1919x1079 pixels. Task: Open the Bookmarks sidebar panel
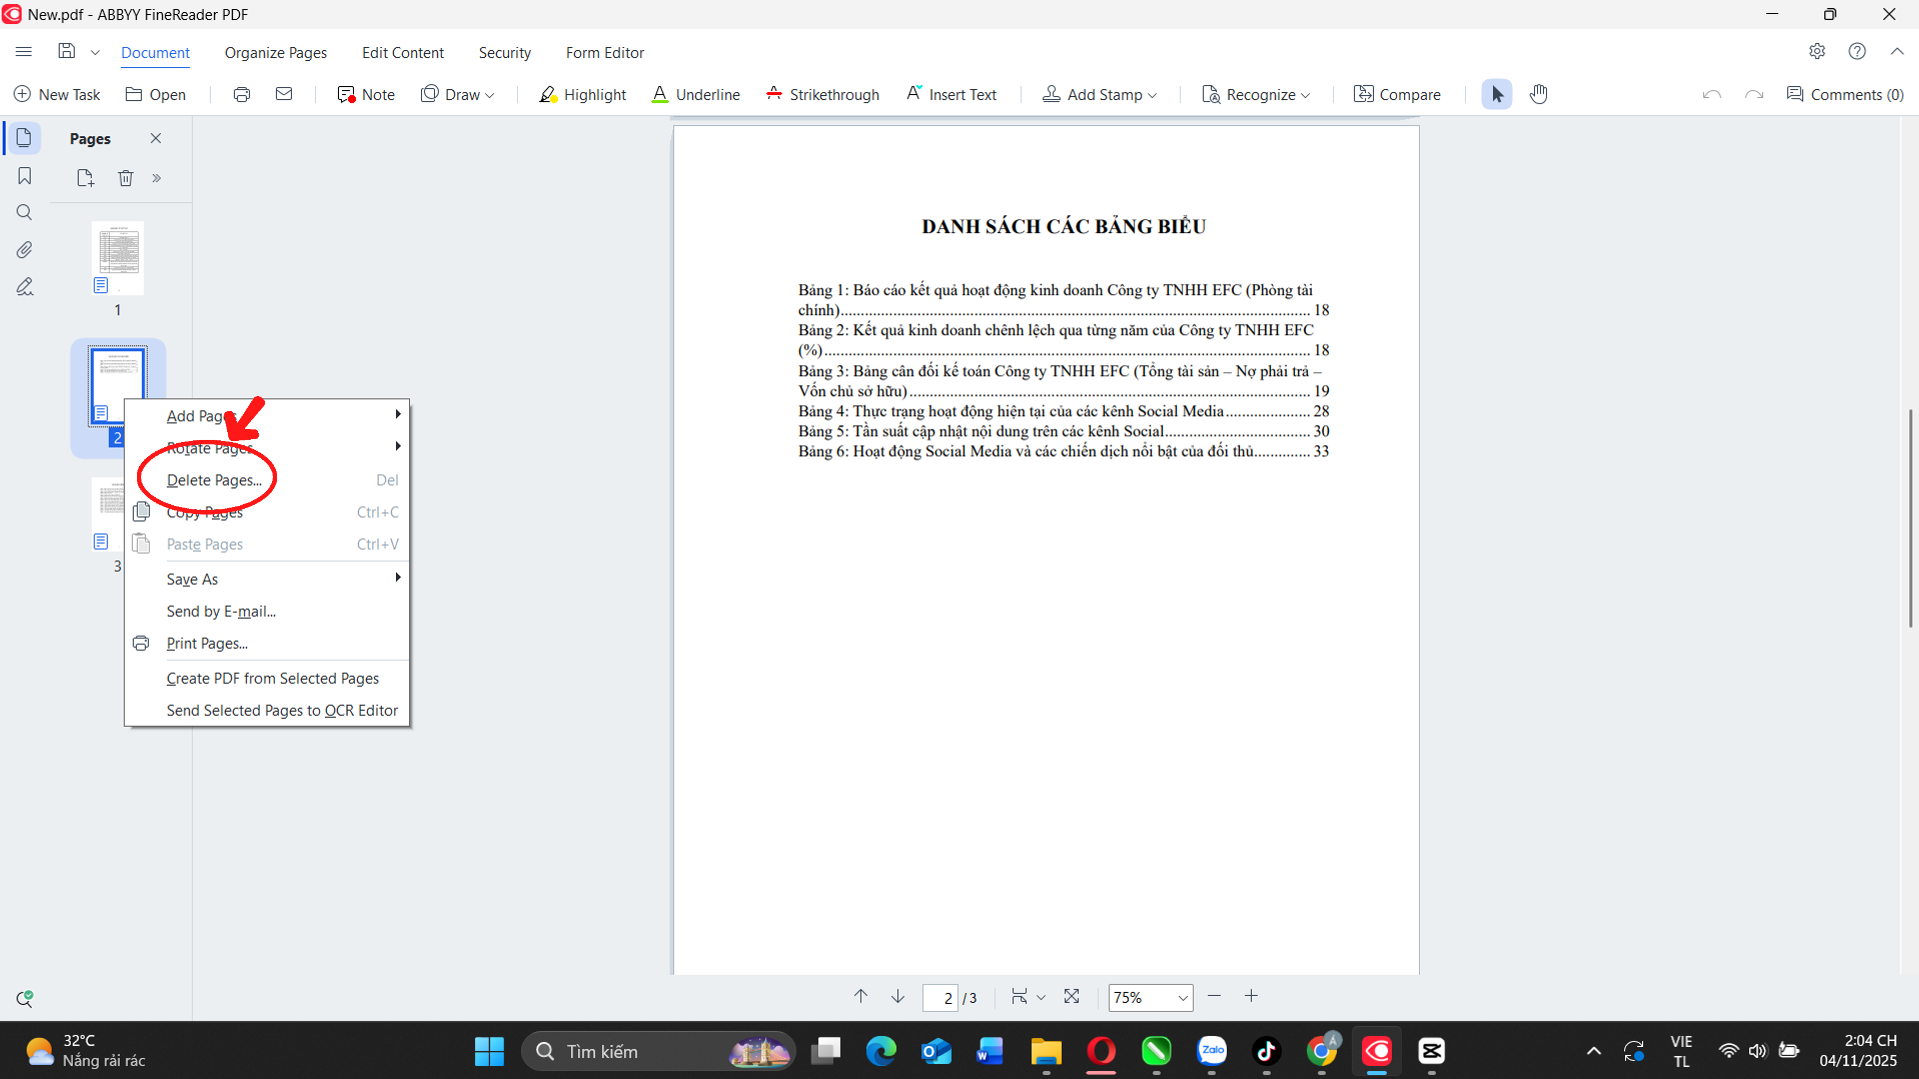pos(25,176)
